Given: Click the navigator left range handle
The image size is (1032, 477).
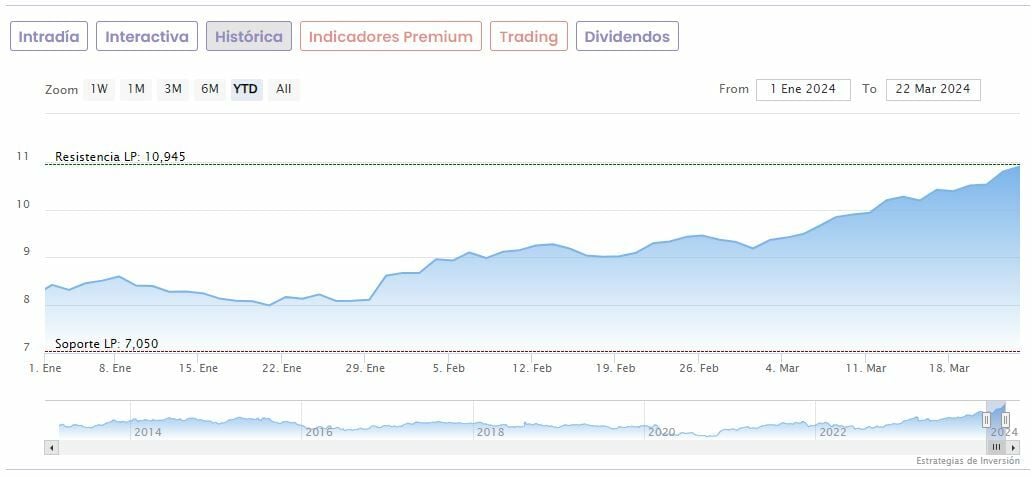Looking at the screenshot, I should tap(986, 420).
